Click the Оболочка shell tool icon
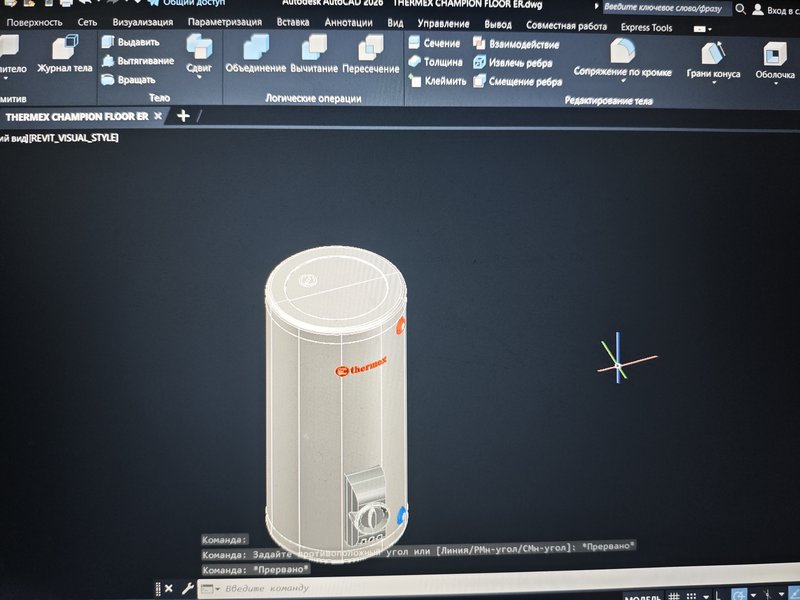This screenshot has height=600, width=800. click(774, 54)
